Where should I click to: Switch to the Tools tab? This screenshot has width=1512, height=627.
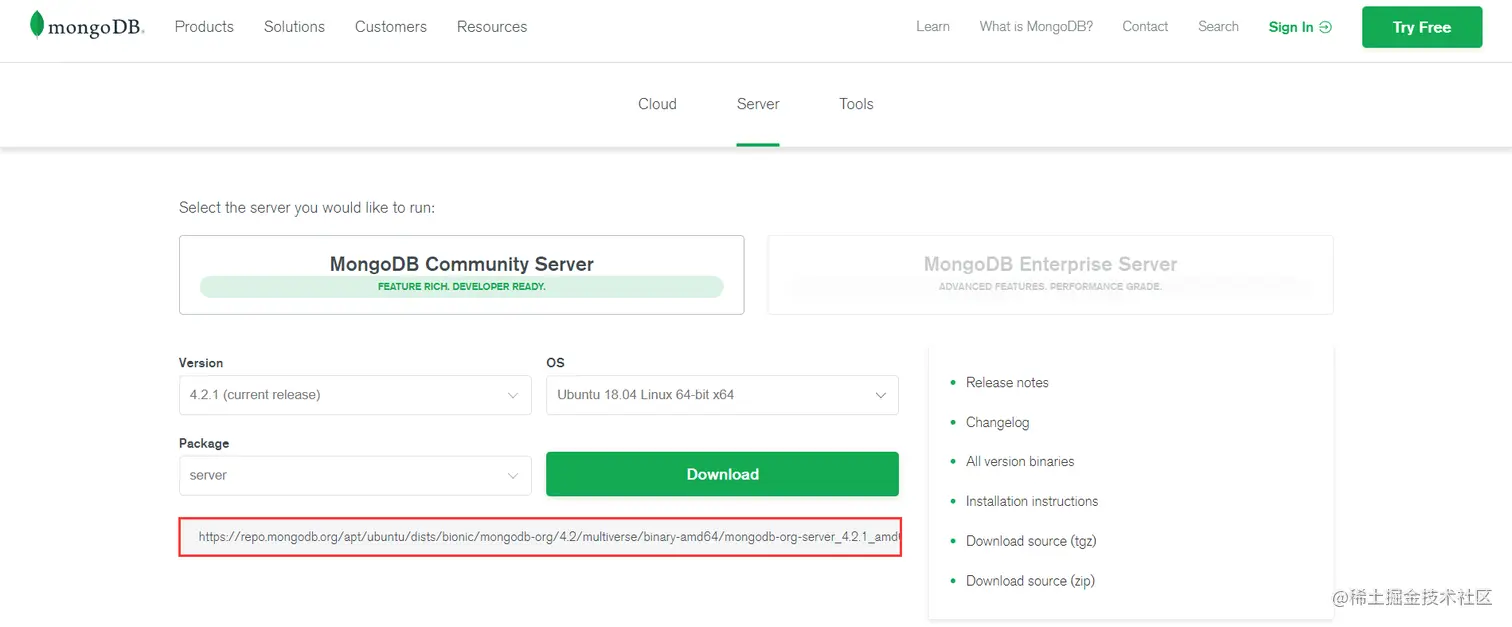[x=856, y=104]
